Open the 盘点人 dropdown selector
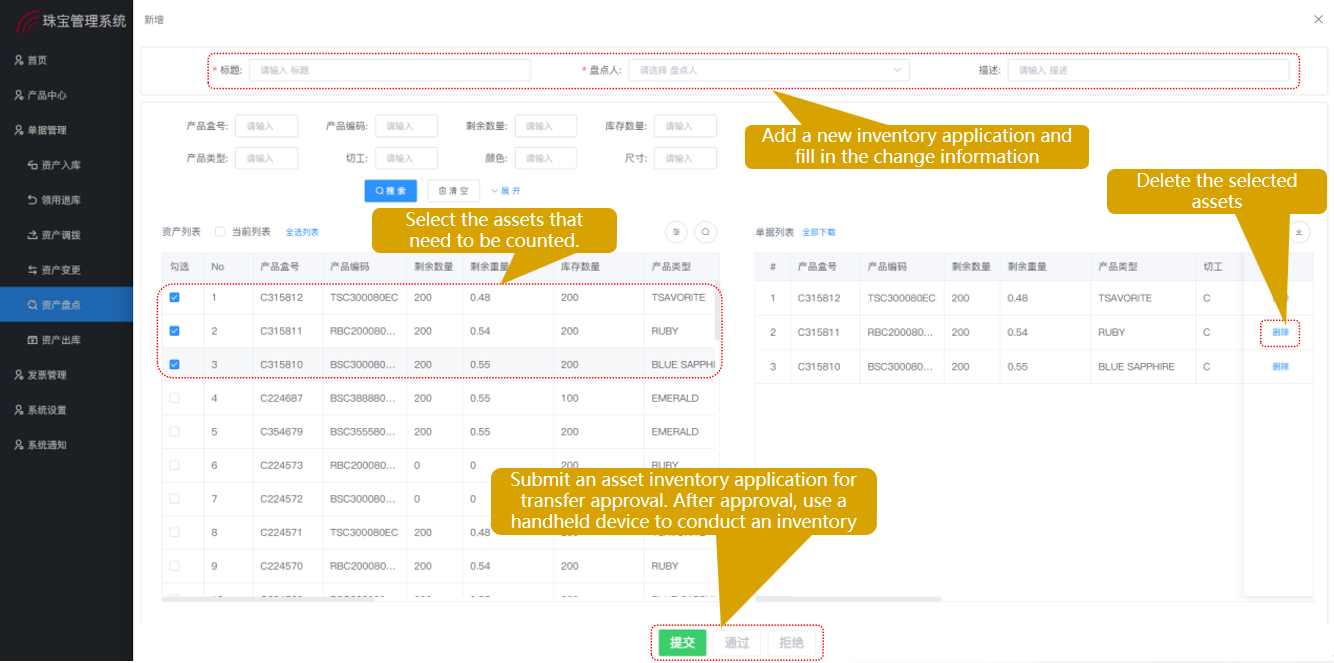Image resolution: width=1334 pixels, height=663 pixels. pyautogui.click(x=768, y=70)
